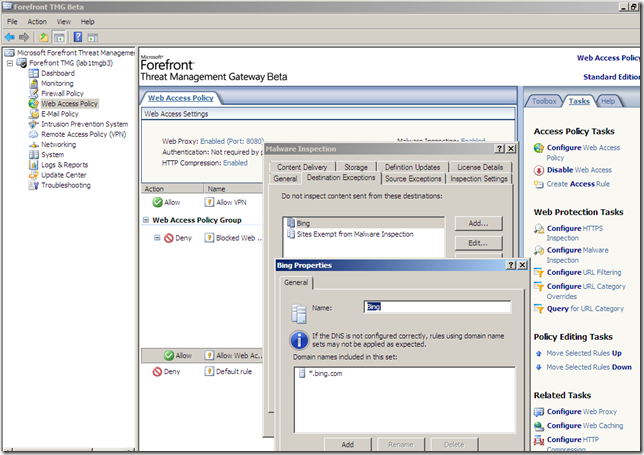Click the Name field in Bing Properties
The width and height of the screenshot is (644, 455).
[x=437, y=307]
